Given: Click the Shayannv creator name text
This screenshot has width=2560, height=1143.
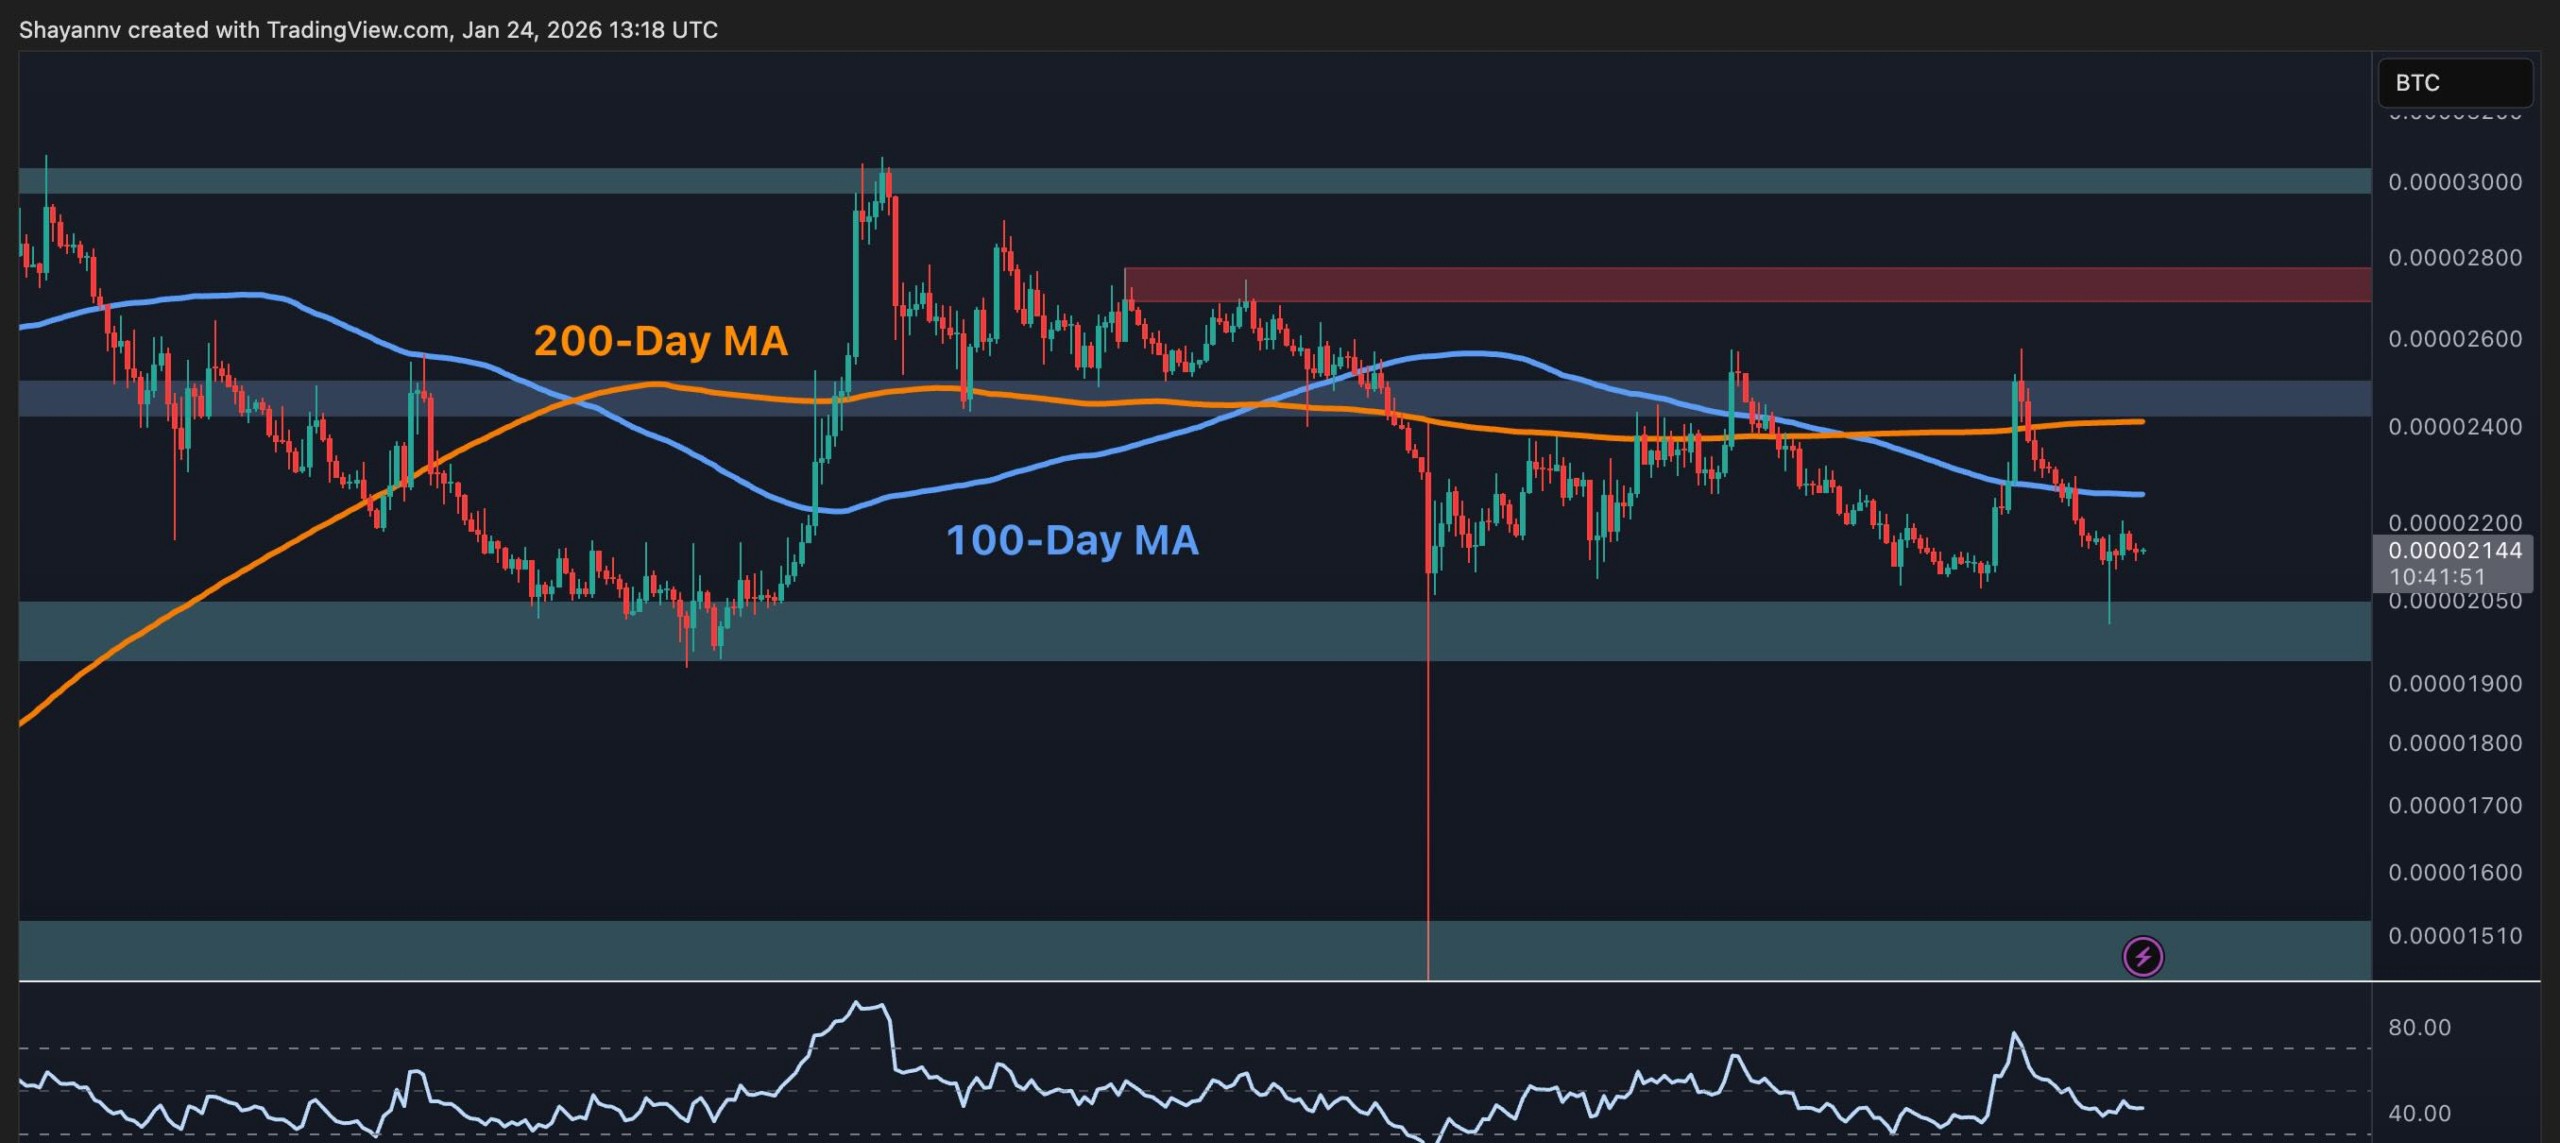Looking at the screenshot, I should [x=70, y=30].
